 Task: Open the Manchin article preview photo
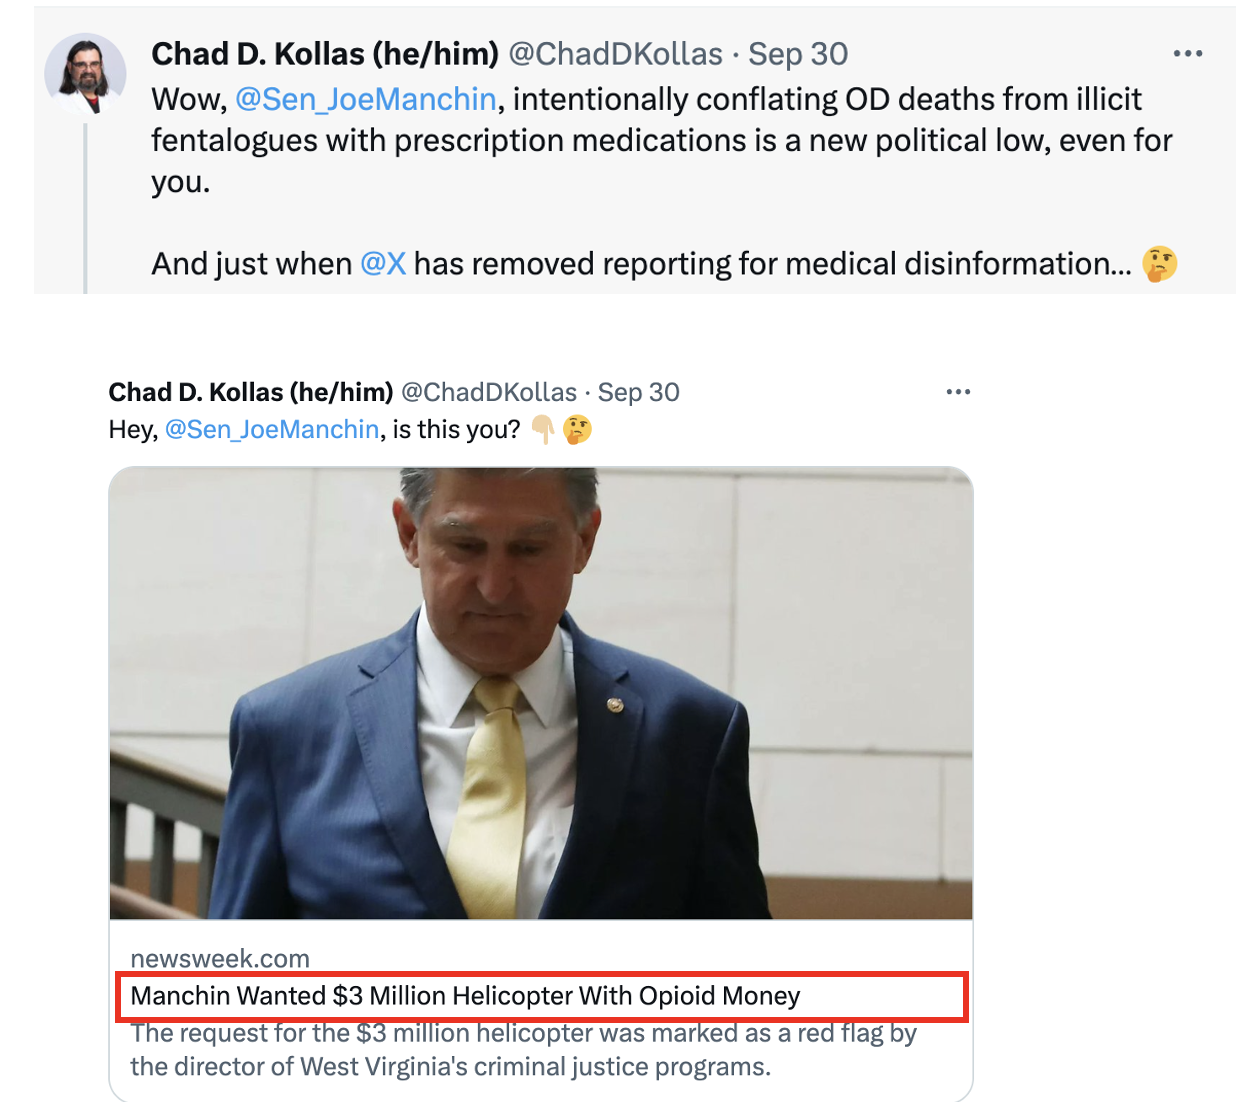click(540, 693)
